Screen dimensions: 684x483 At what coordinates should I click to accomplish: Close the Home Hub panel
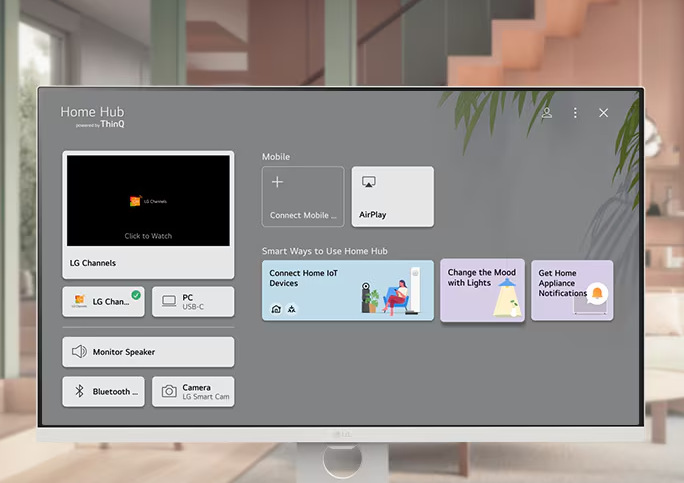(603, 113)
